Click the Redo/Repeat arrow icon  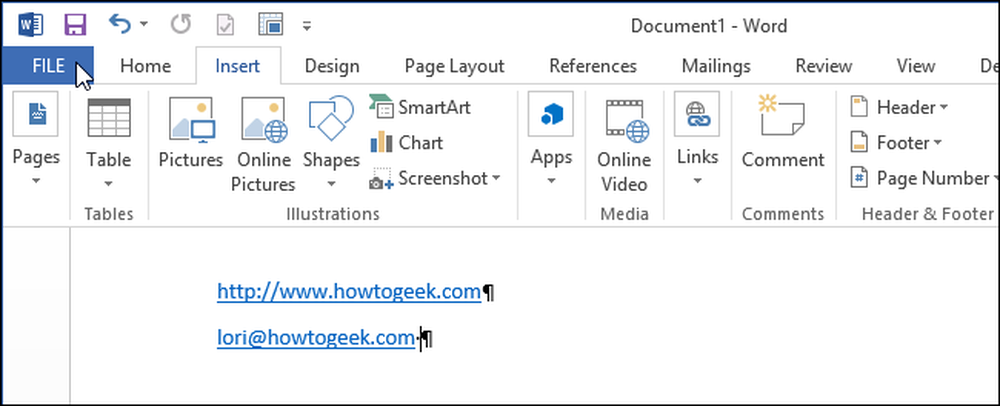pos(180,25)
